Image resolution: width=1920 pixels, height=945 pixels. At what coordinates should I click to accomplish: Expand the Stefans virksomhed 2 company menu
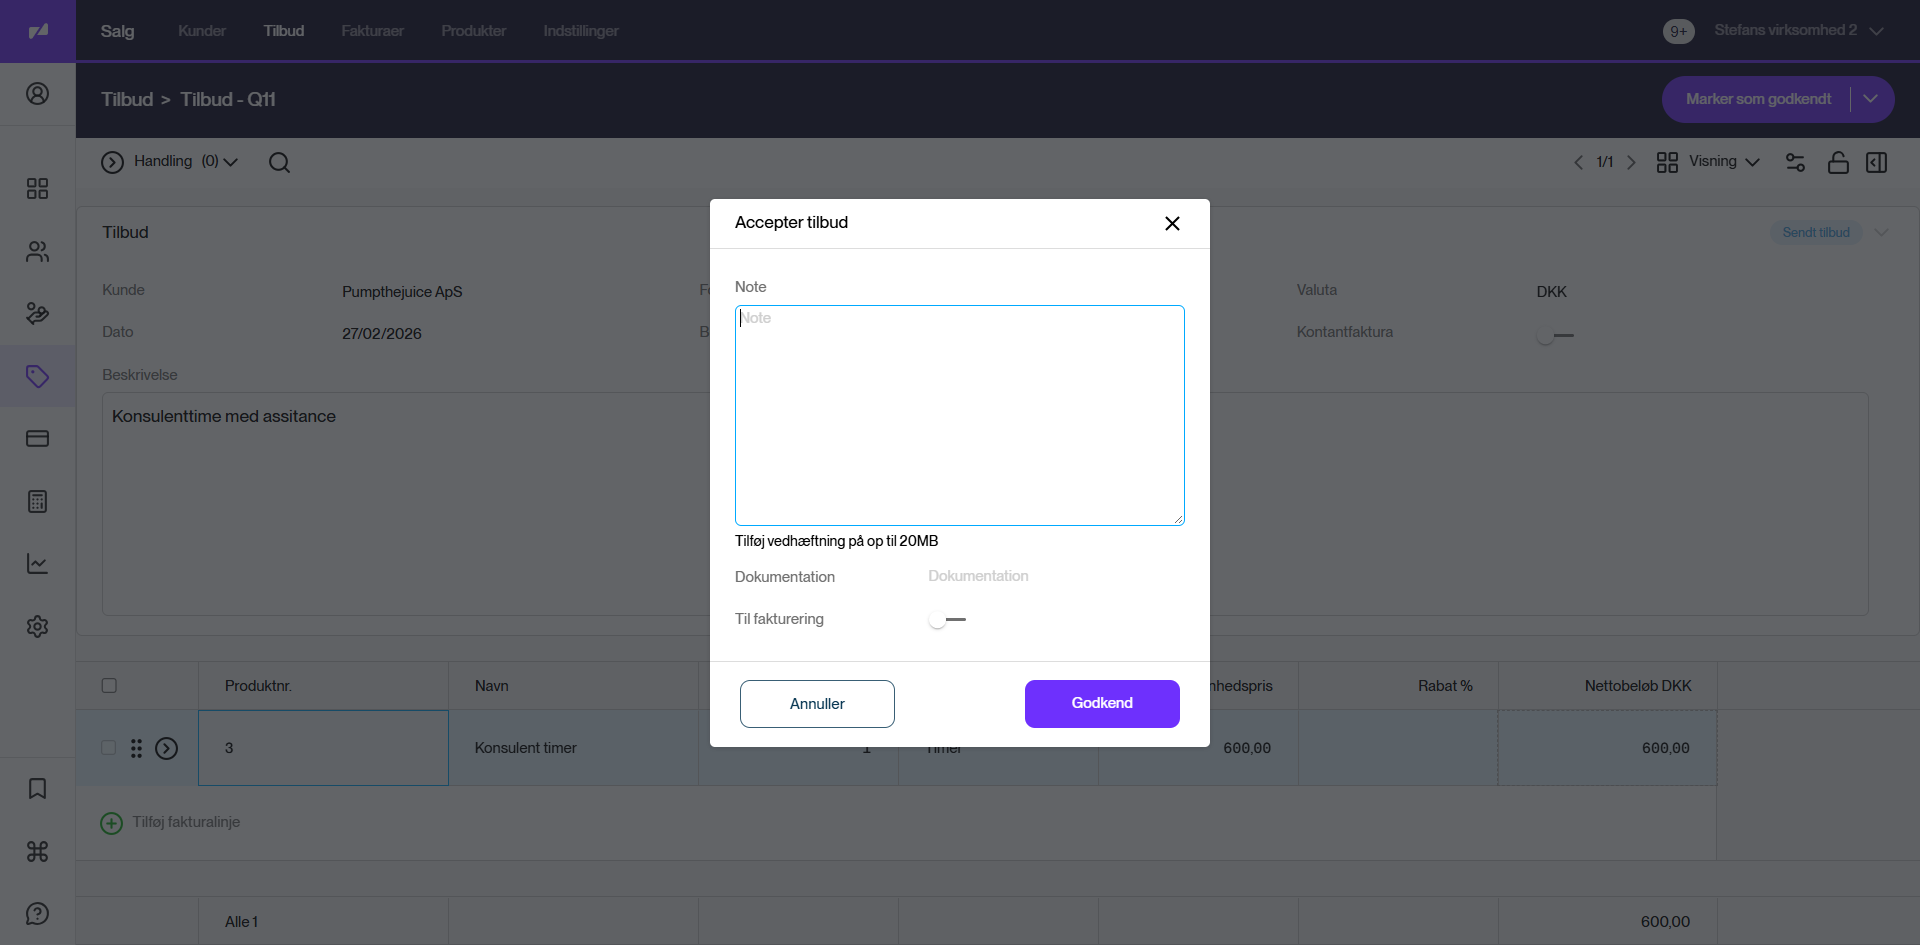pyautogui.click(x=1799, y=31)
